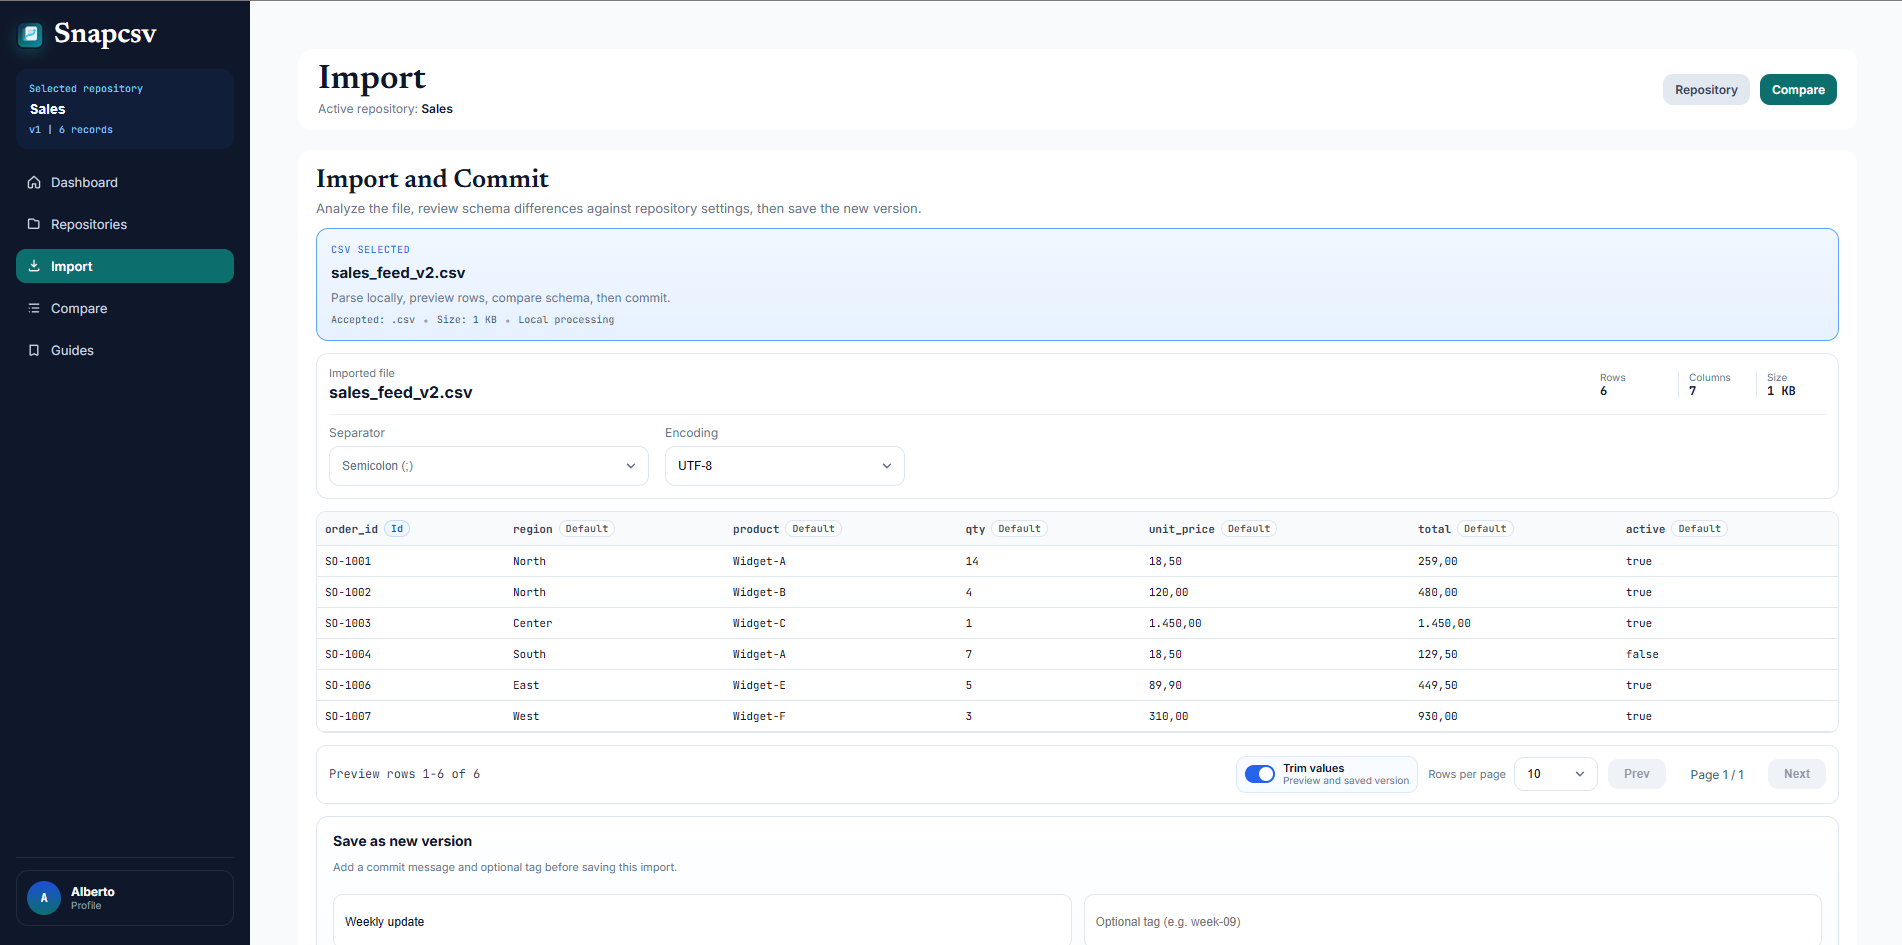Click the Dashboard home icon
This screenshot has width=1902, height=945.
34,182
